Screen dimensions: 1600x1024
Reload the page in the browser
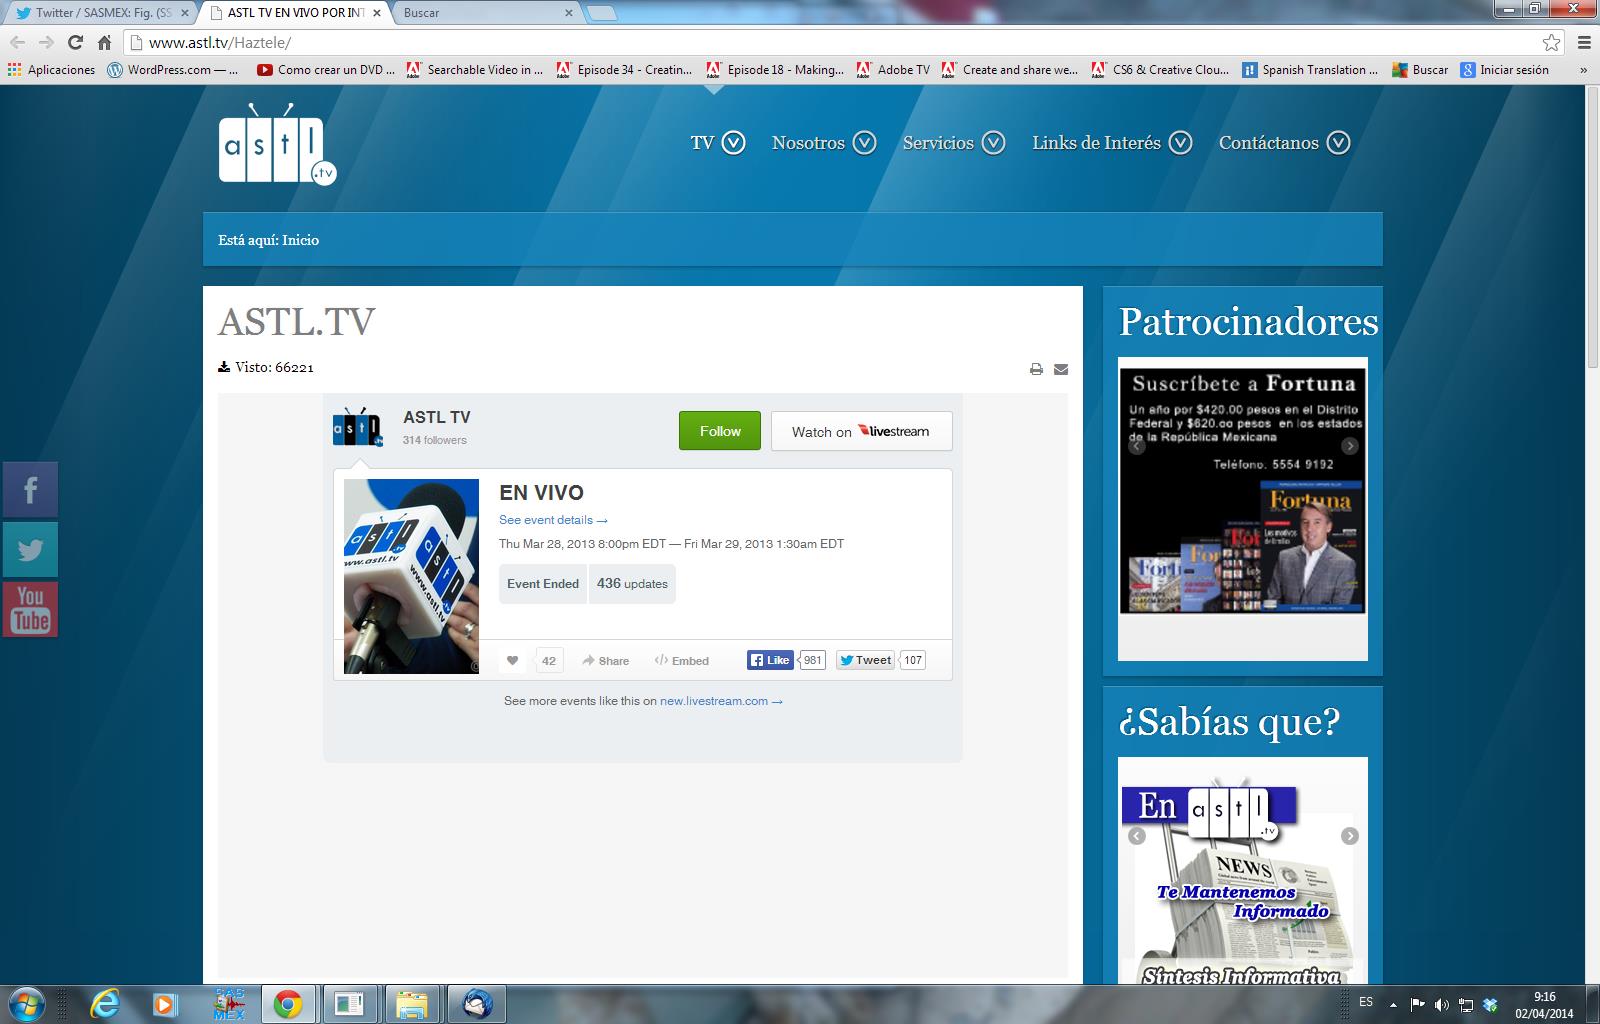pos(75,42)
